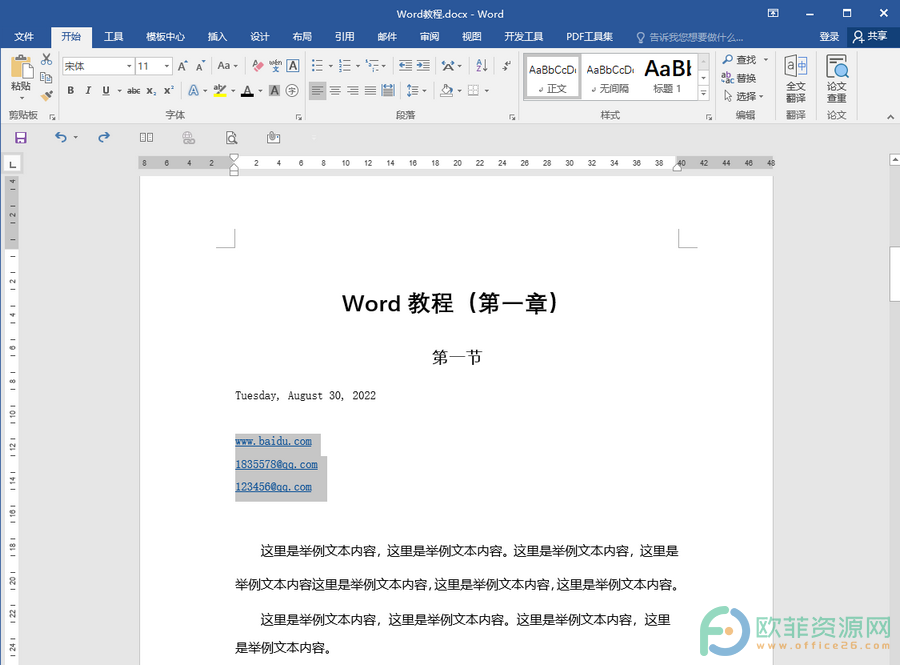Open the change case Aa dropdown
The image size is (900, 665).
(x=227, y=66)
